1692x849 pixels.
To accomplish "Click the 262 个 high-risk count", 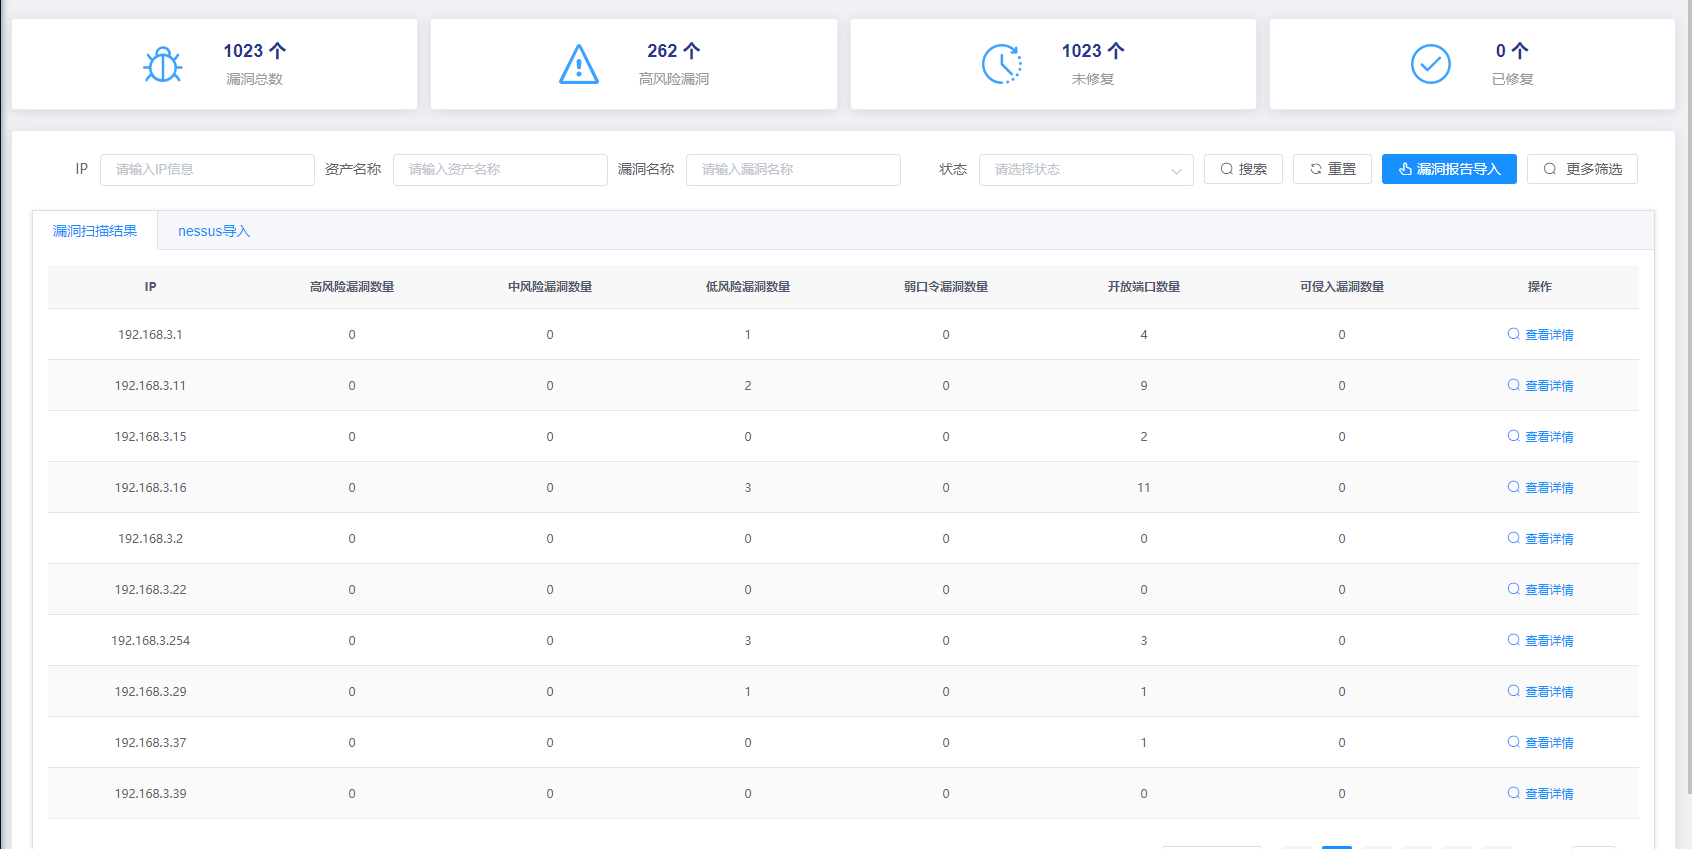I will [674, 51].
